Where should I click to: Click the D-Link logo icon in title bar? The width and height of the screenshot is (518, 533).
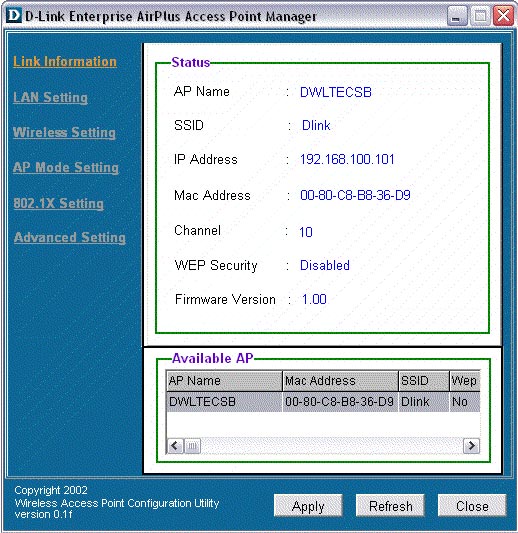pyautogui.click(x=14, y=16)
